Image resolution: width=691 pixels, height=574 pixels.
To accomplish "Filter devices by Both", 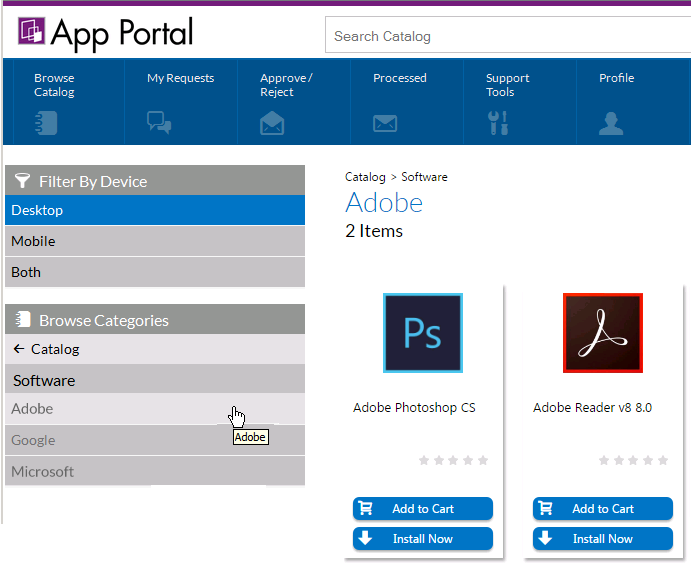I will point(155,272).
